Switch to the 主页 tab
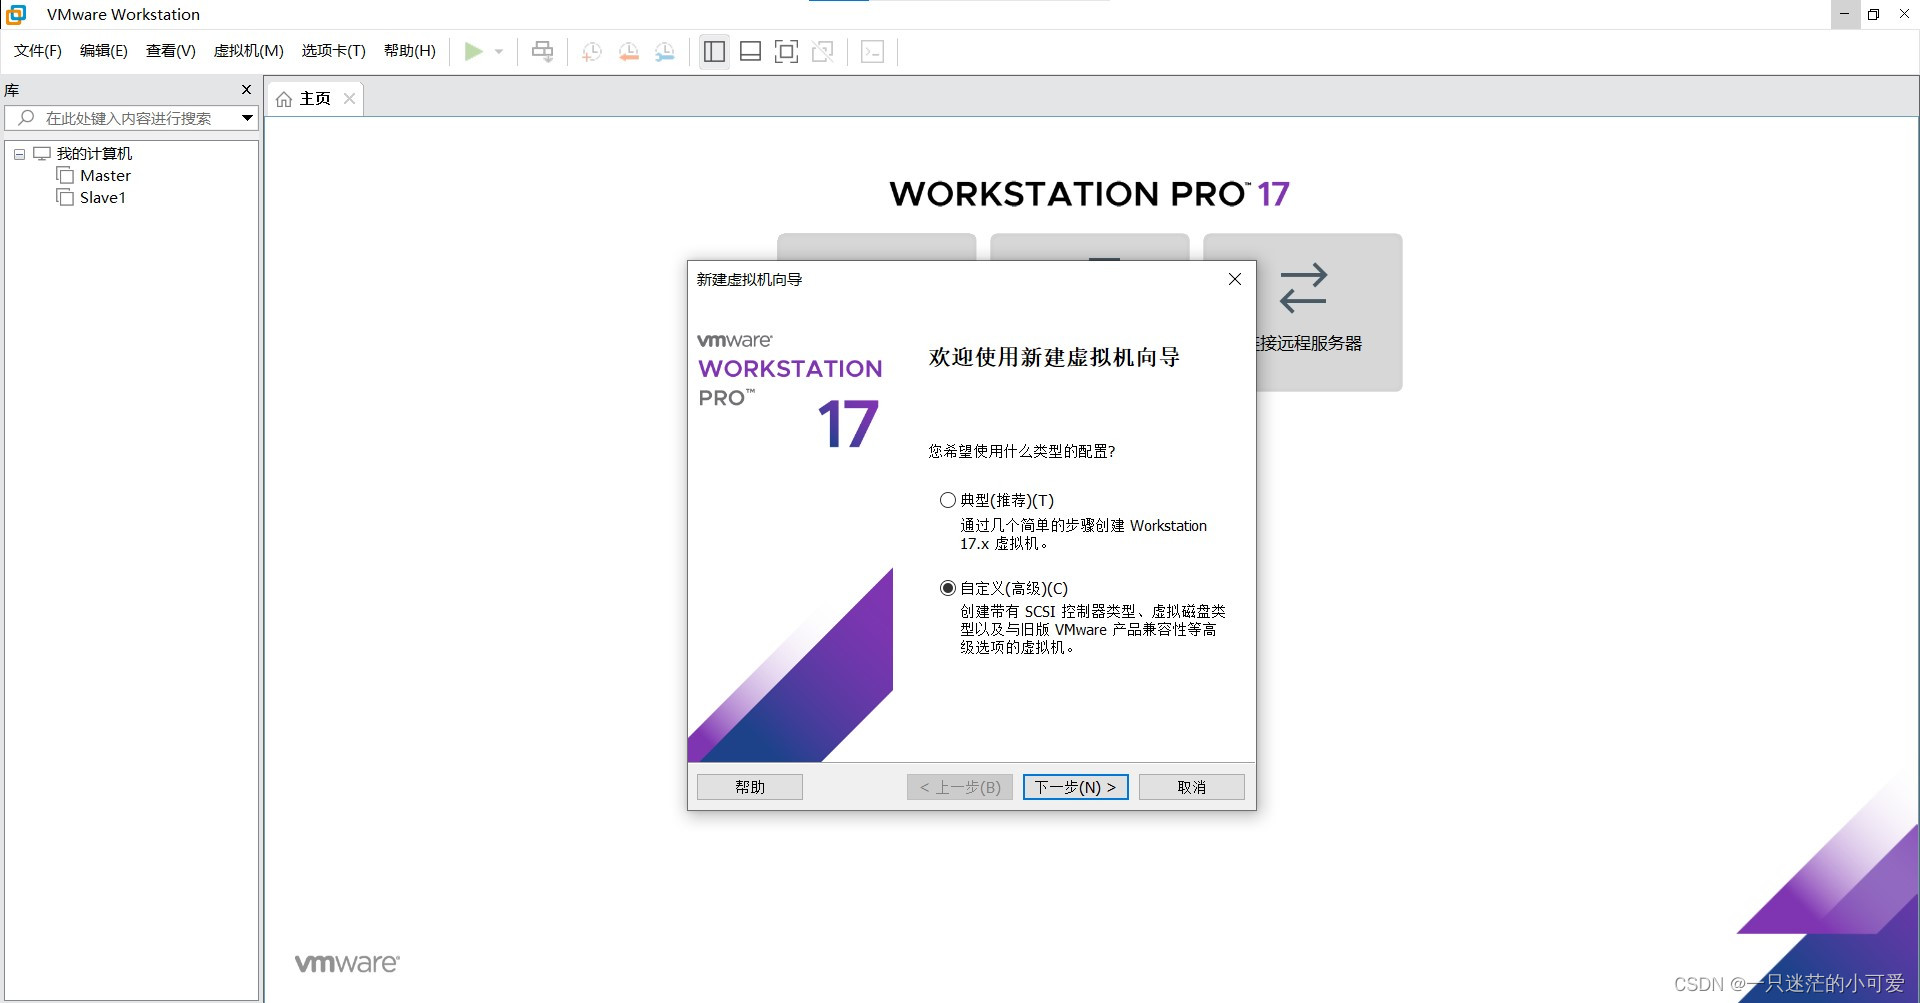The width and height of the screenshot is (1920, 1003). coord(315,98)
